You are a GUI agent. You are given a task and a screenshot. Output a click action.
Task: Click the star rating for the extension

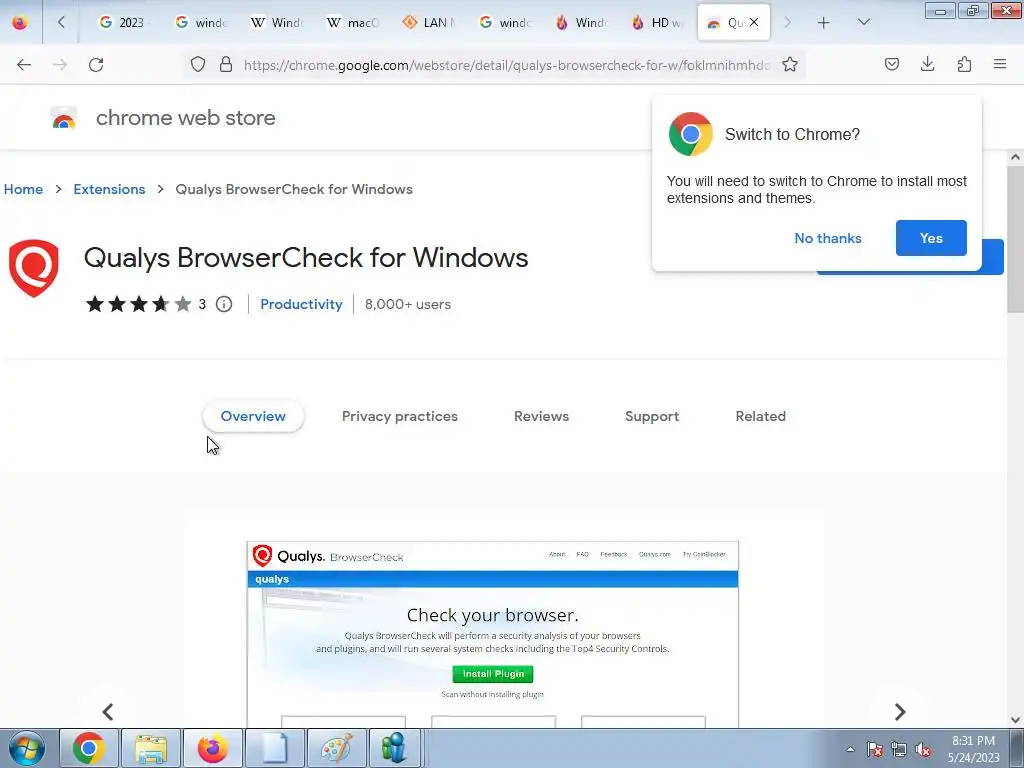pos(138,304)
